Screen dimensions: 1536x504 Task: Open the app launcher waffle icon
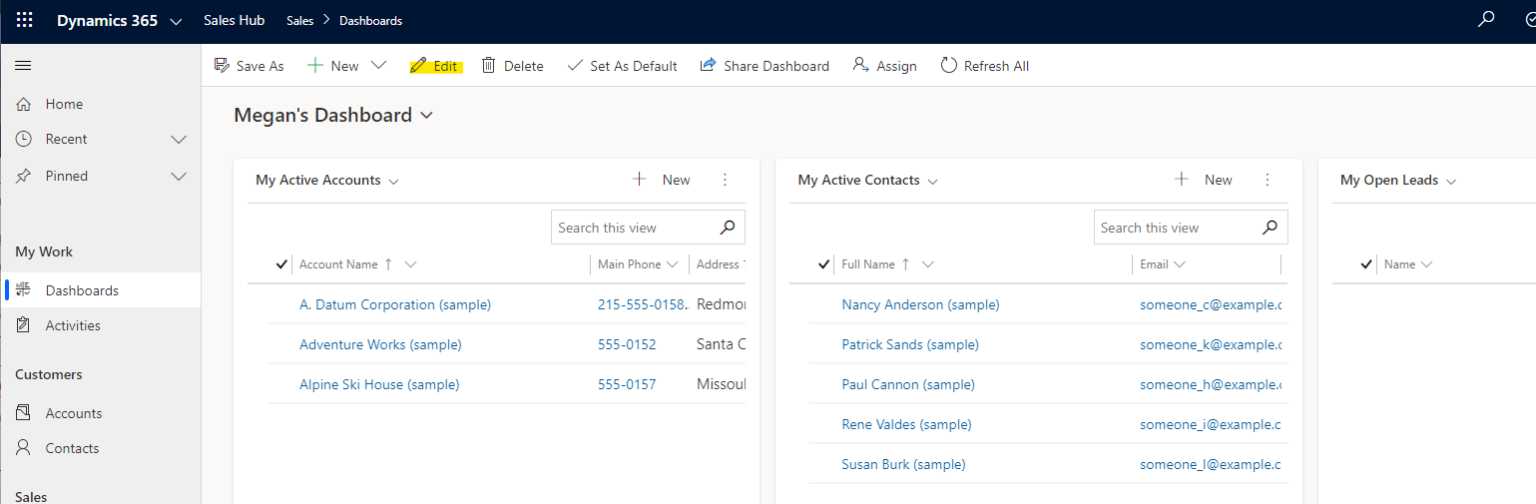(24, 20)
